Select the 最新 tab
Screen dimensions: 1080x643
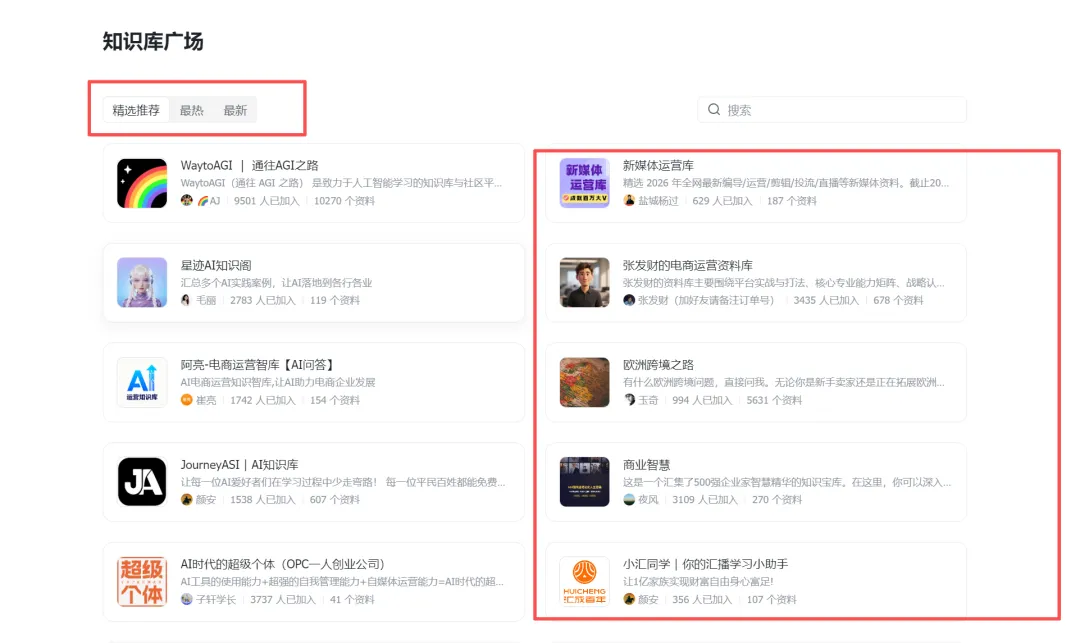coord(235,110)
